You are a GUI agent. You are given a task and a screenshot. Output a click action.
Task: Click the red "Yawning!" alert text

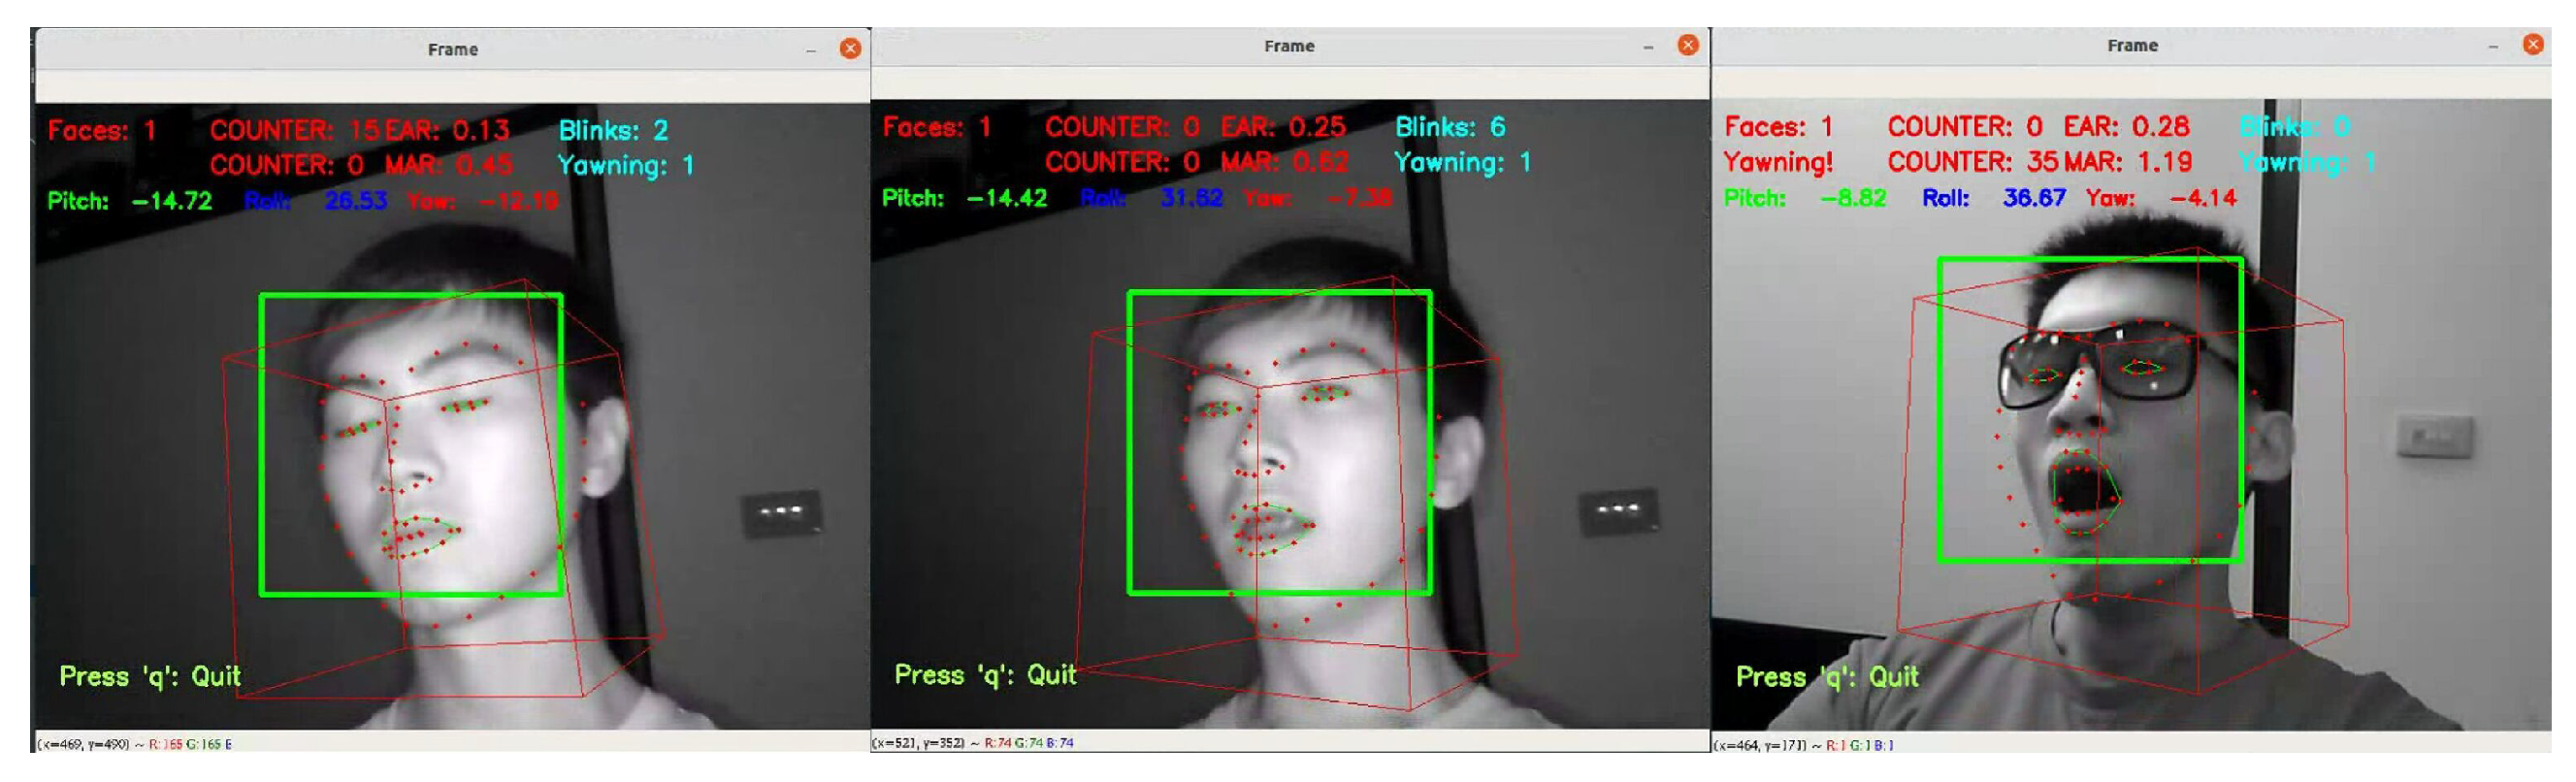pyautogui.click(x=1778, y=162)
